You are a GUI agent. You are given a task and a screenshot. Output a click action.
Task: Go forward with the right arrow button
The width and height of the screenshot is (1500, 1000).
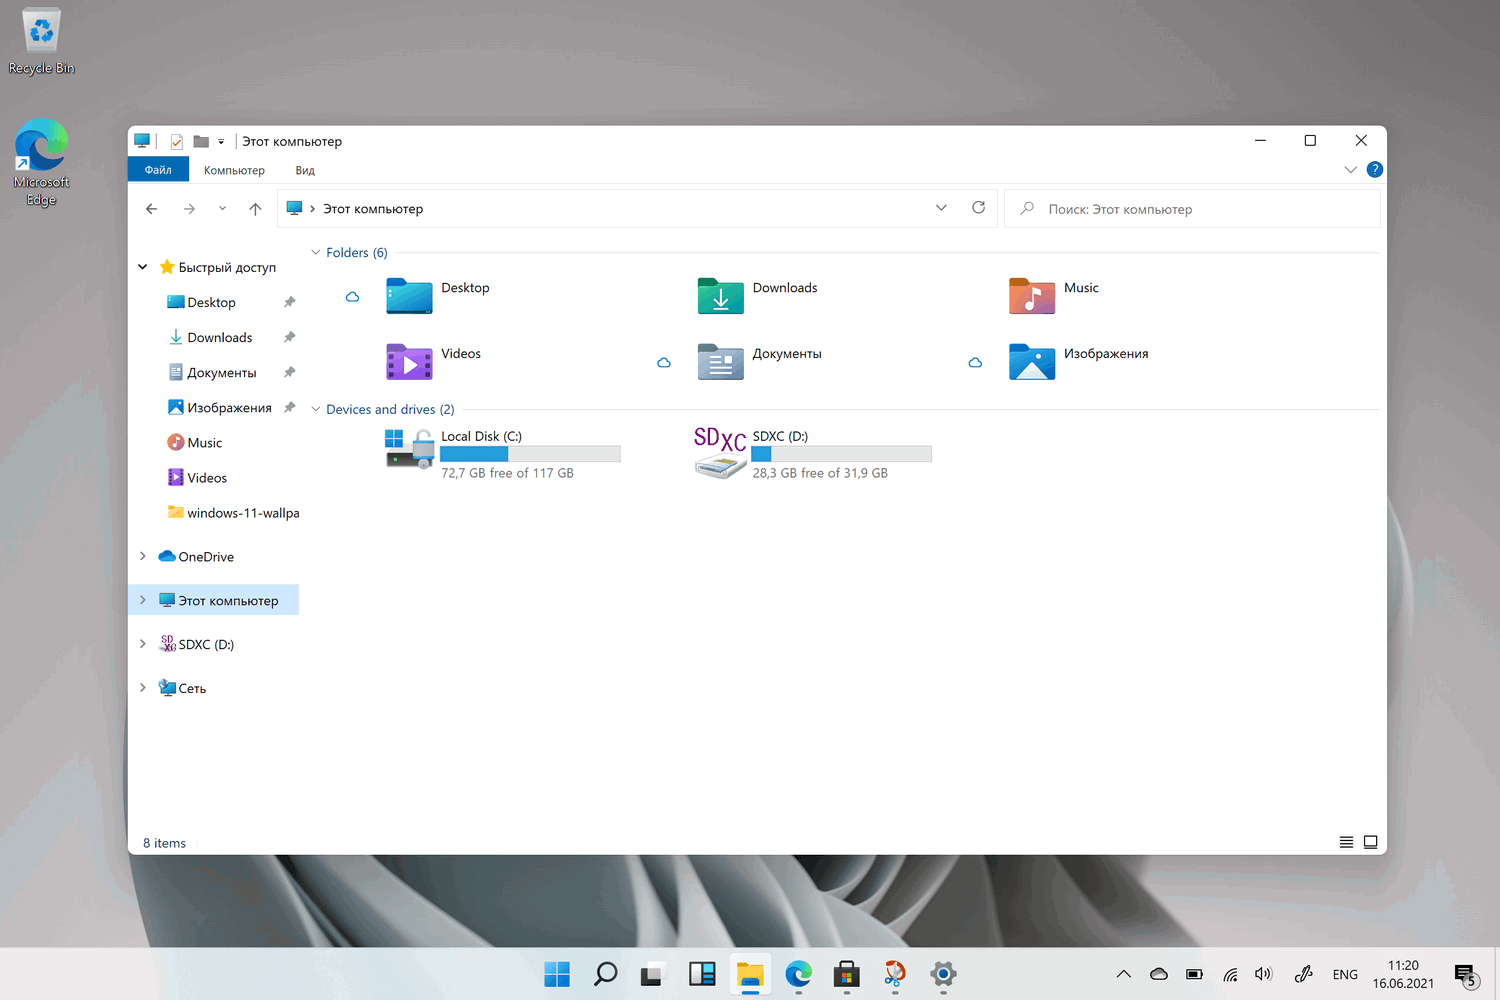tap(189, 209)
